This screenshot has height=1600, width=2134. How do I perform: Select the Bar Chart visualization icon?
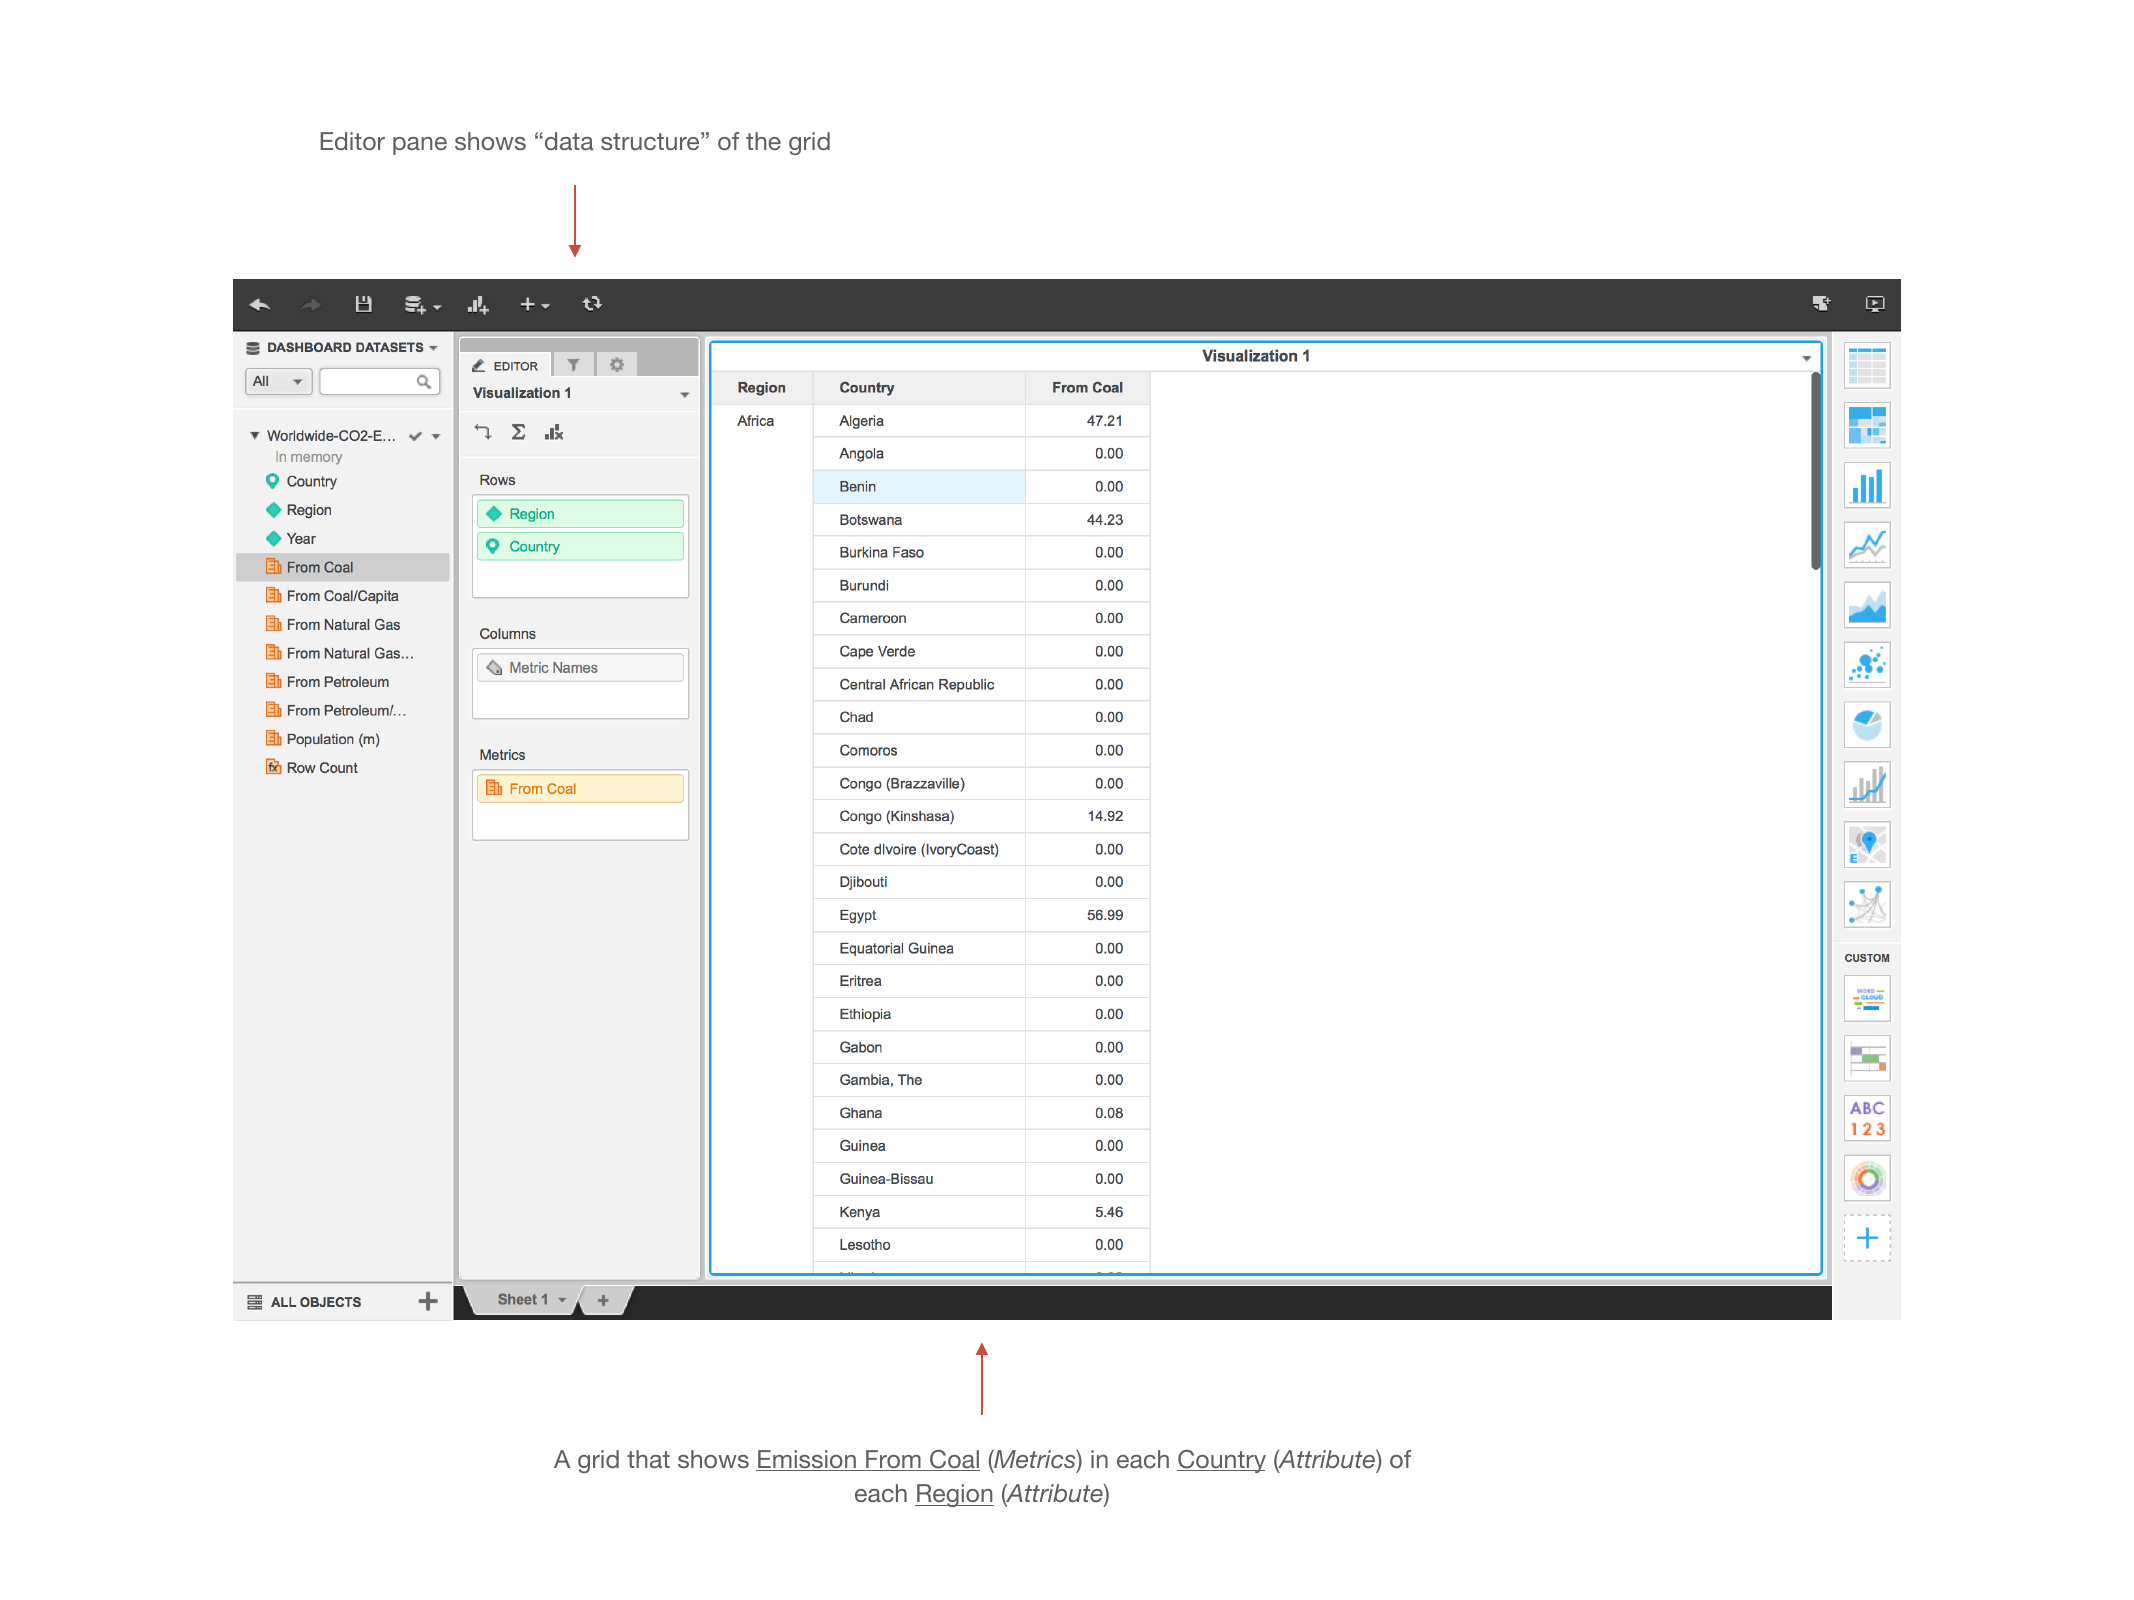1866,487
